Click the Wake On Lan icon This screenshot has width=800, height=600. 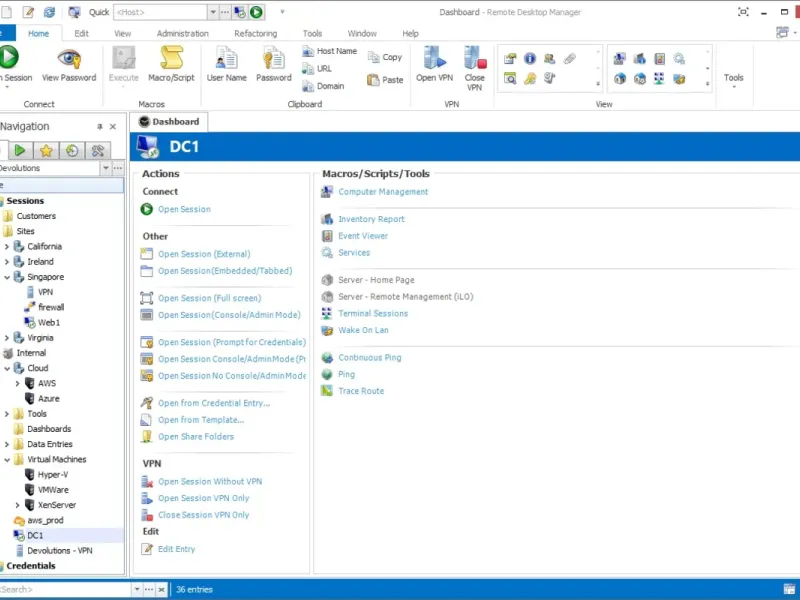point(327,330)
